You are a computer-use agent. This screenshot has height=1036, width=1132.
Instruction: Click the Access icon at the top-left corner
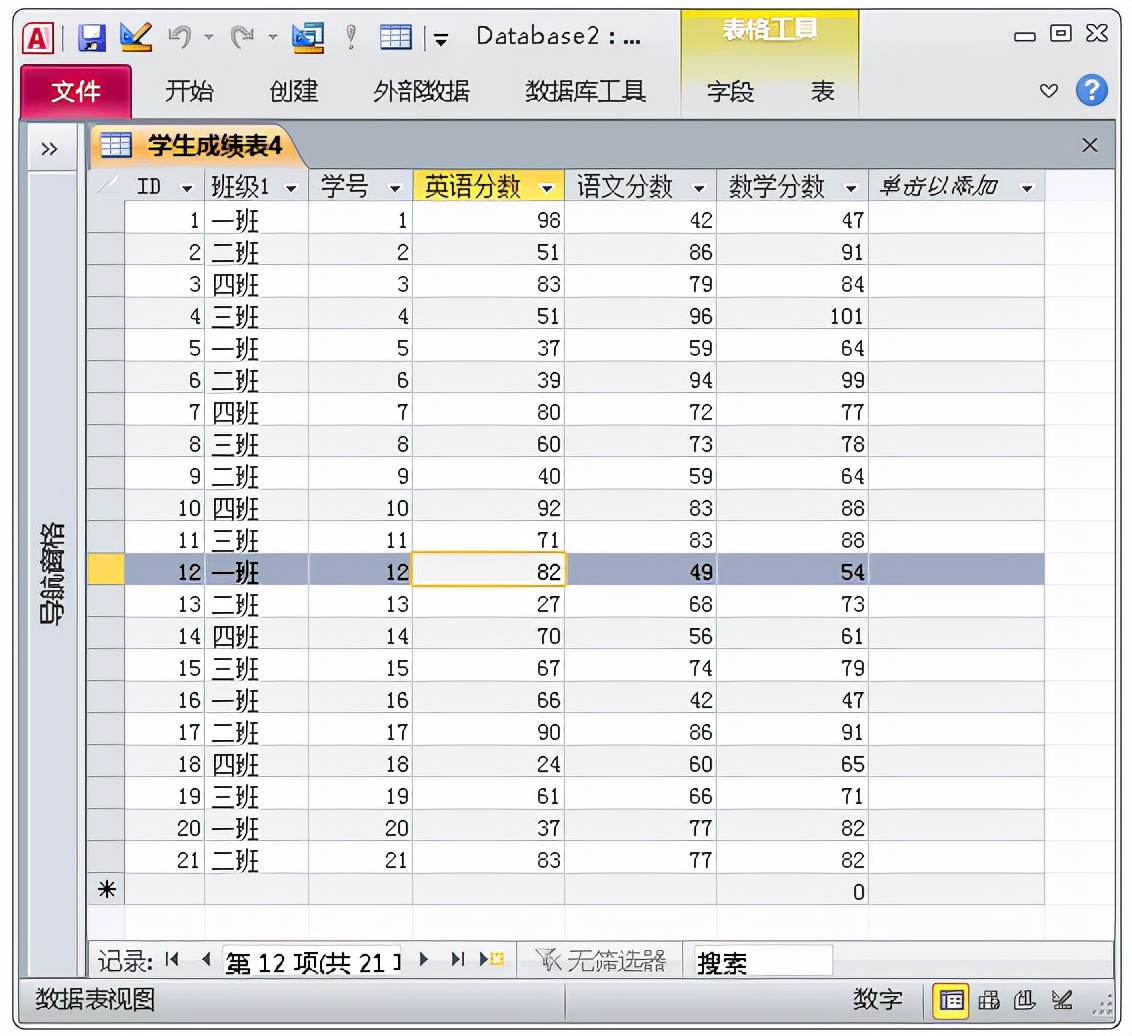click(36, 35)
